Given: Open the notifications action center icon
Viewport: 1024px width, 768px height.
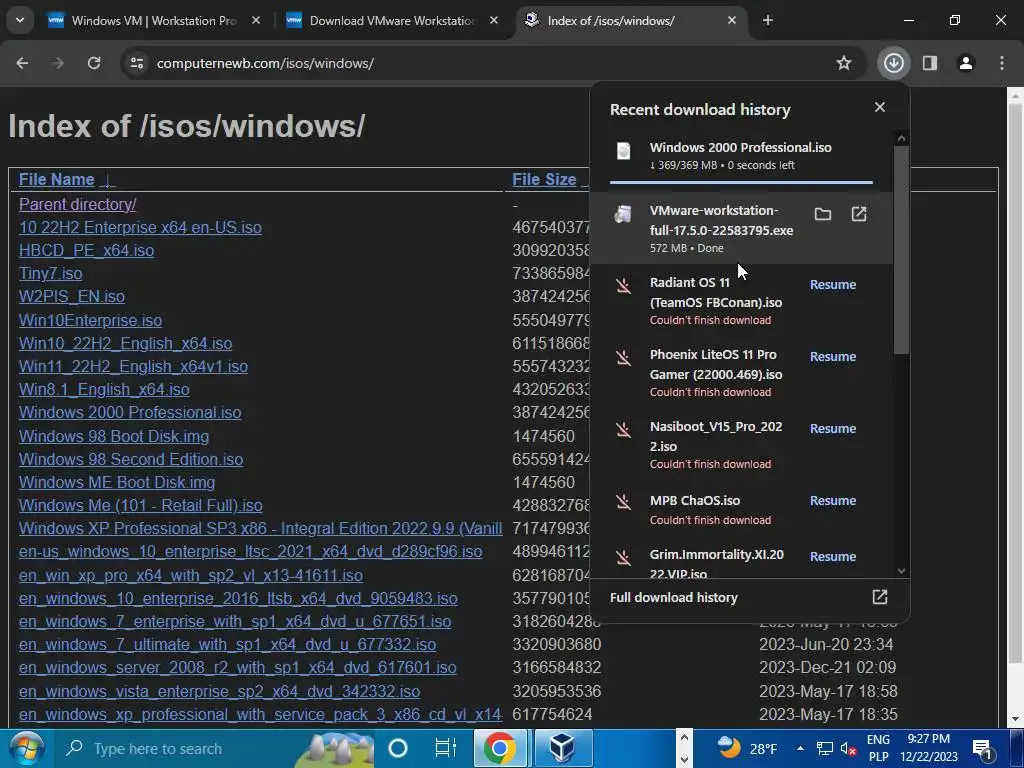Looking at the screenshot, I should [983, 748].
